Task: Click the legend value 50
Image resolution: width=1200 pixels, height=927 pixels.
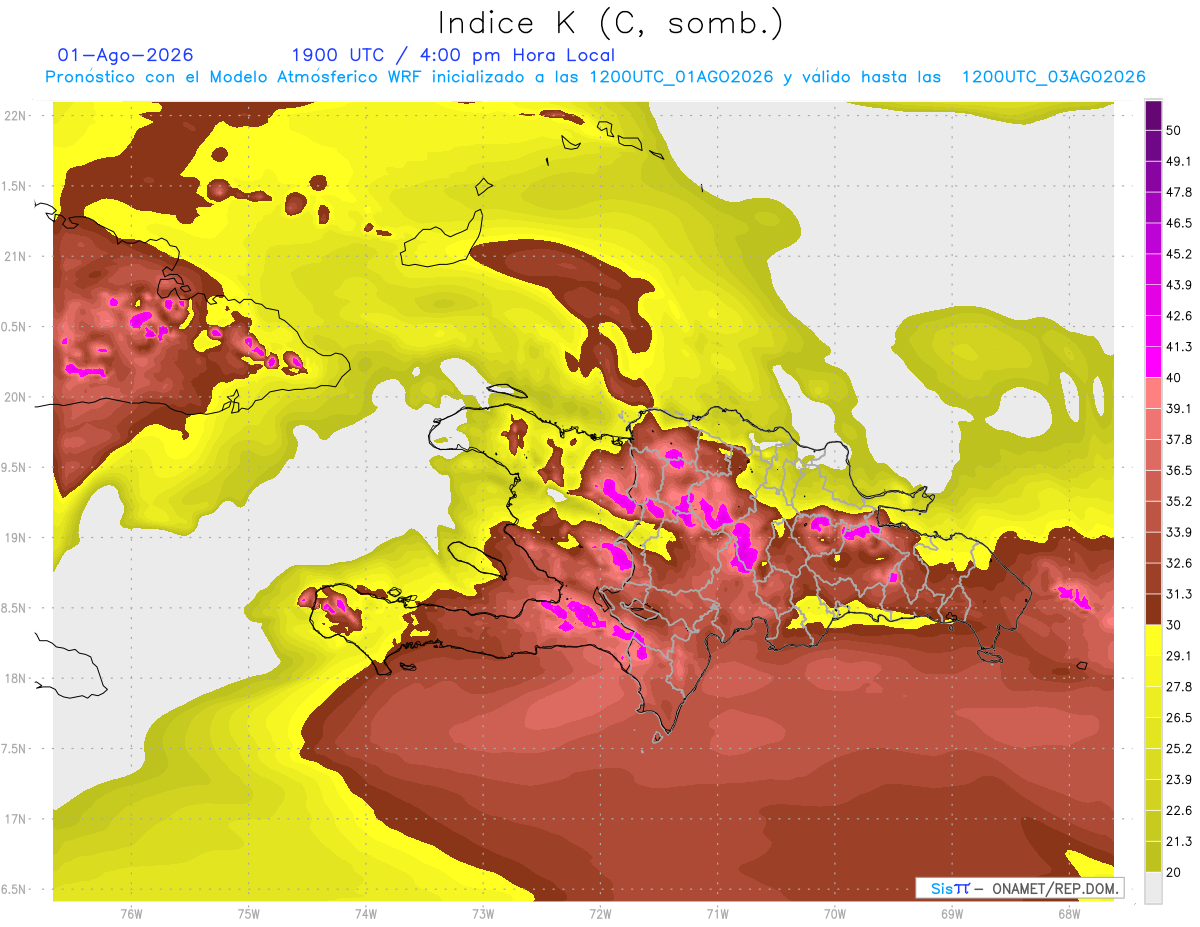Action: point(1174,132)
